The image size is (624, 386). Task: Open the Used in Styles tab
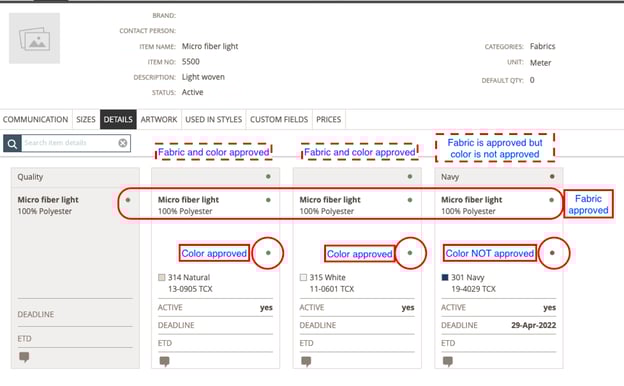pyautogui.click(x=214, y=119)
